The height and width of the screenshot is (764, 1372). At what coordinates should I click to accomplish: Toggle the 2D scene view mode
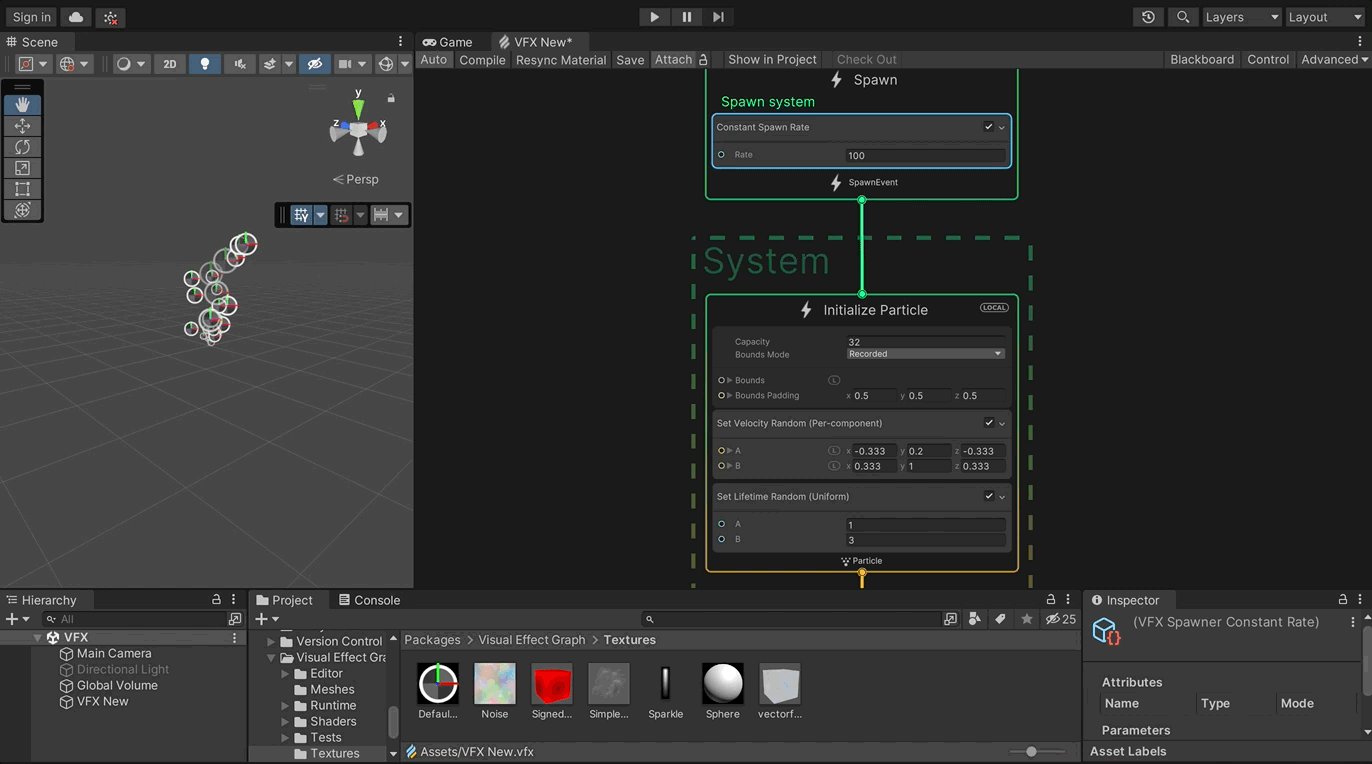point(170,64)
